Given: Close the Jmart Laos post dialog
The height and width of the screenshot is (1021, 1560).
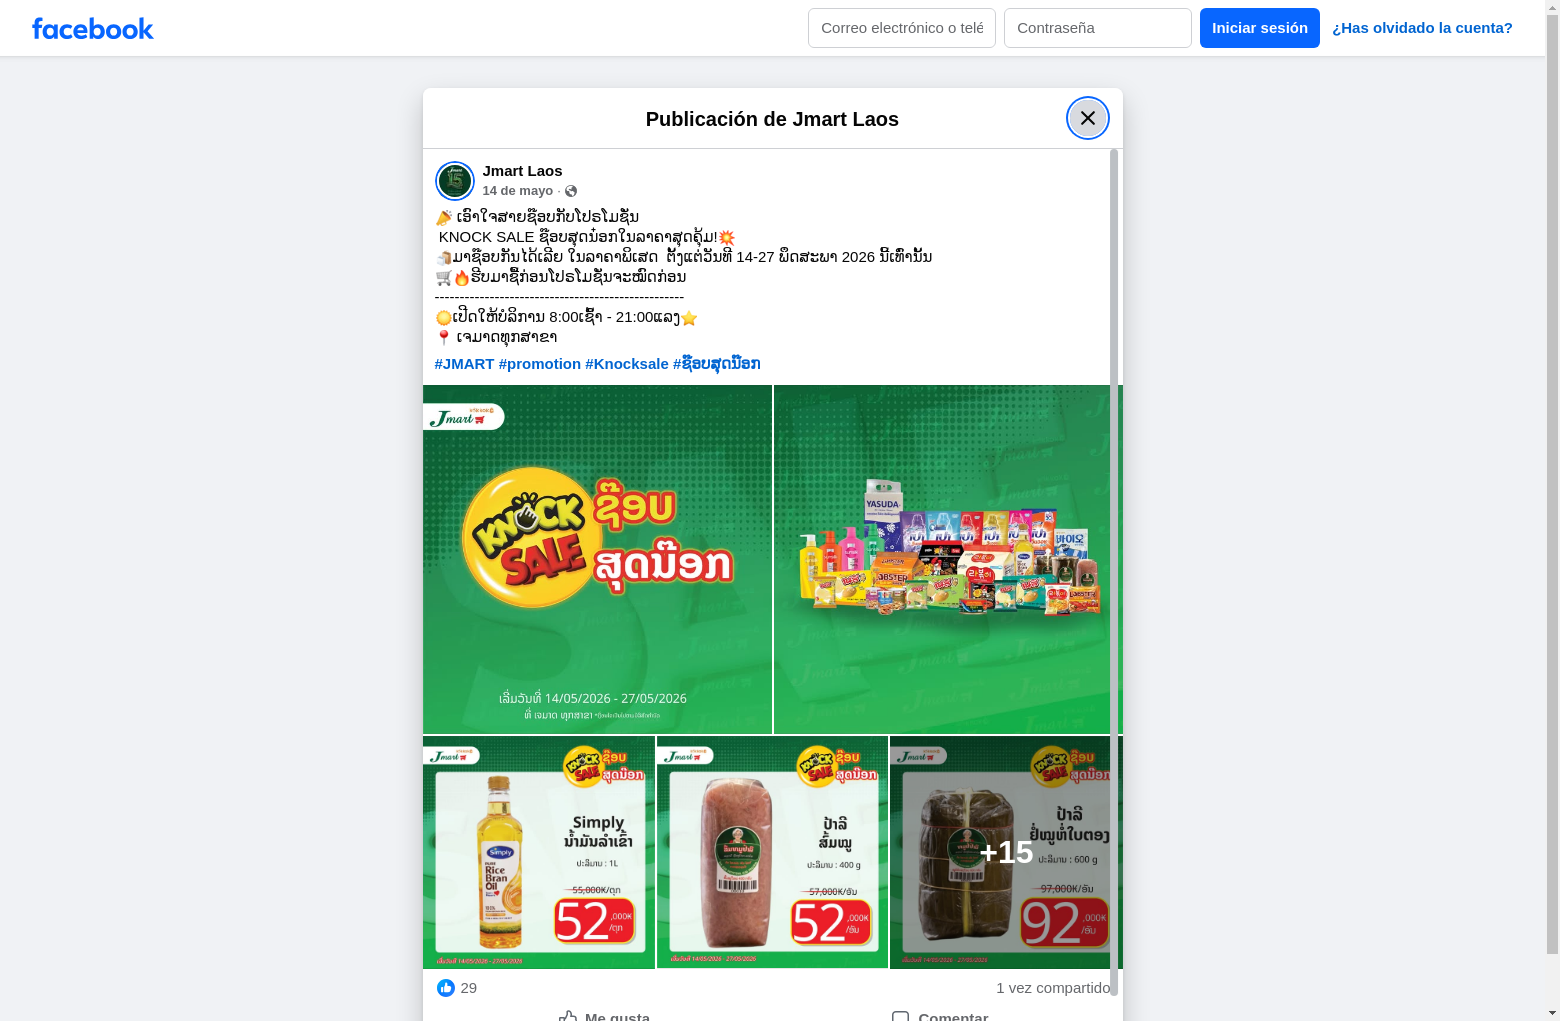Looking at the screenshot, I should click(1087, 118).
